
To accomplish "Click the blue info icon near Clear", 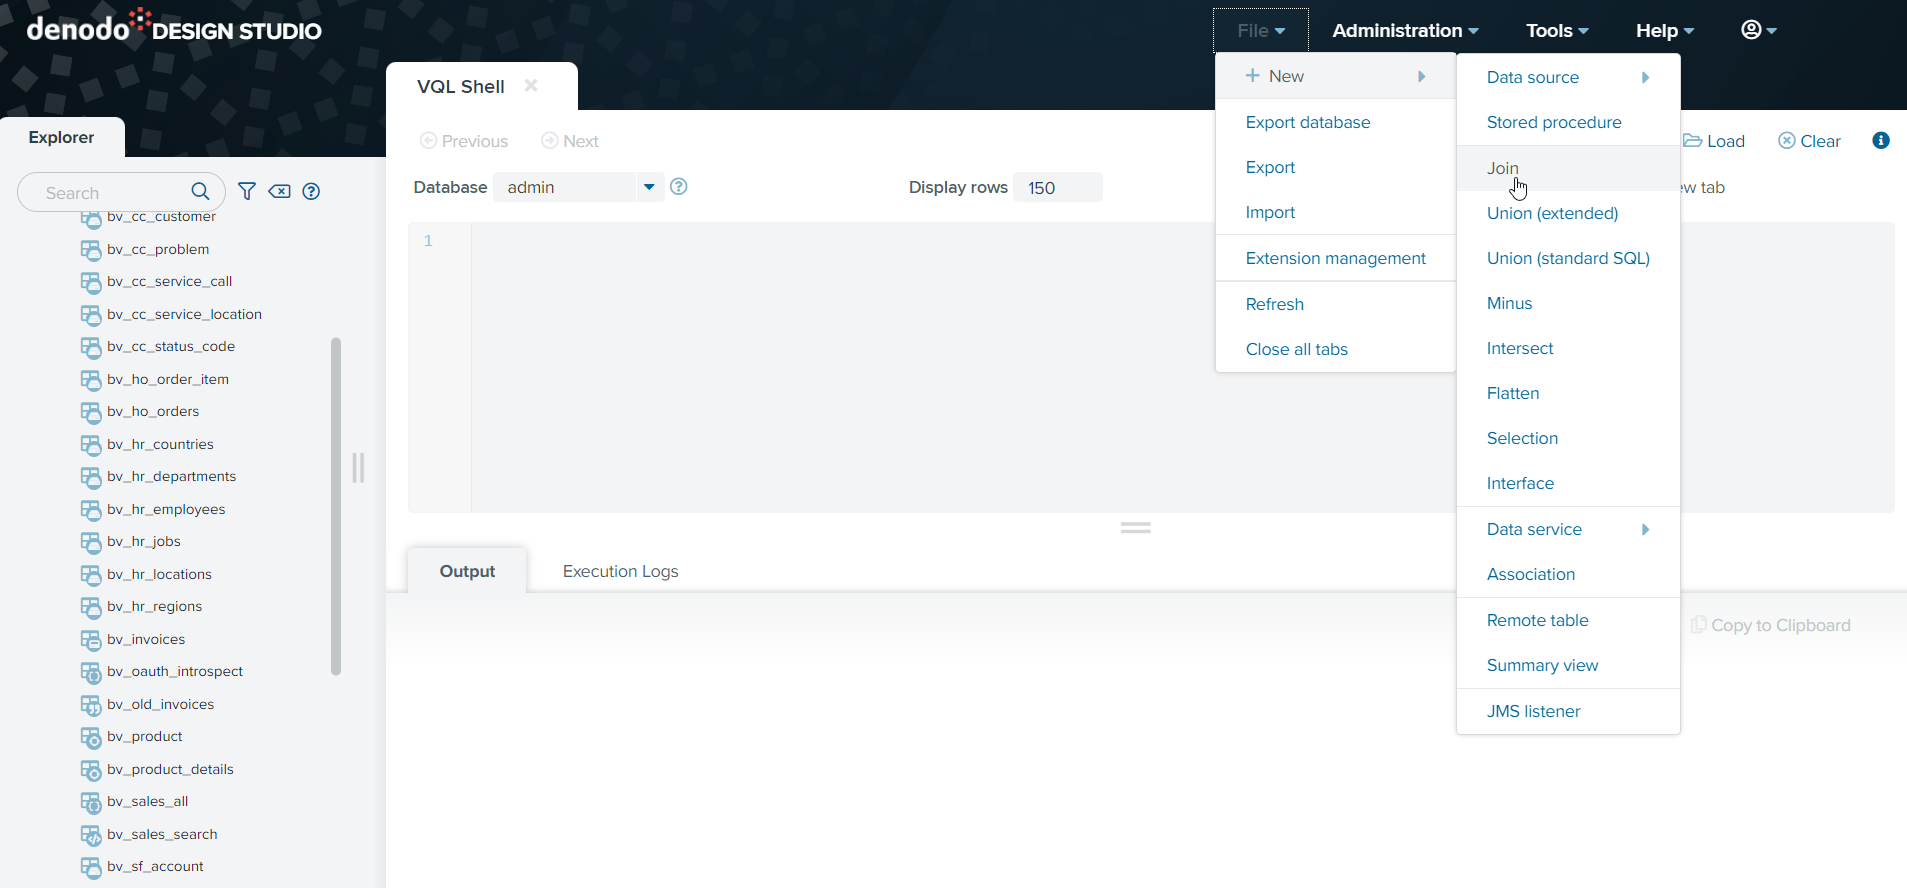I will (x=1880, y=141).
